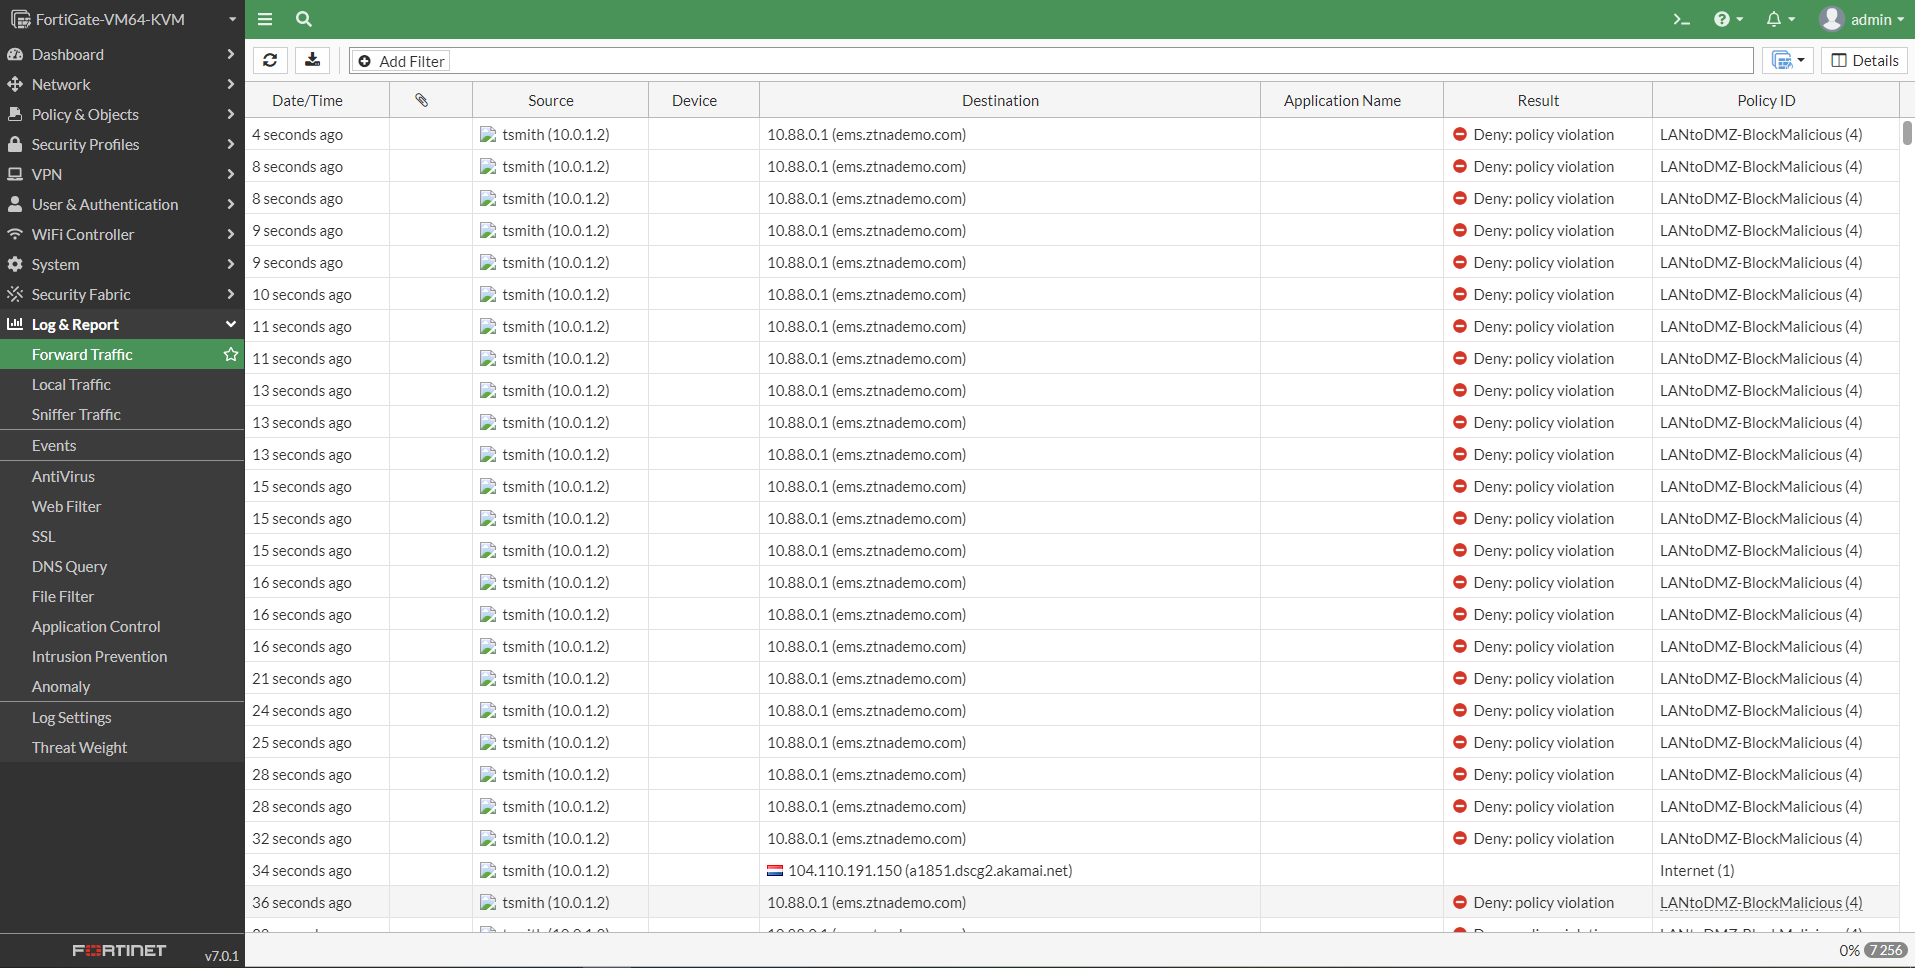Select the 34 seconds ago timestamp cell

click(317, 870)
